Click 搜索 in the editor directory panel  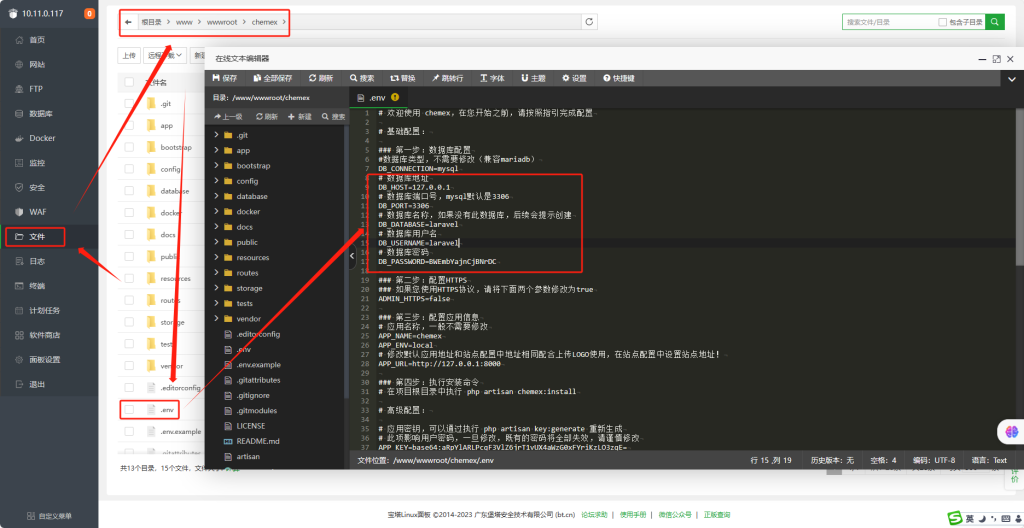click(x=333, y=116)
